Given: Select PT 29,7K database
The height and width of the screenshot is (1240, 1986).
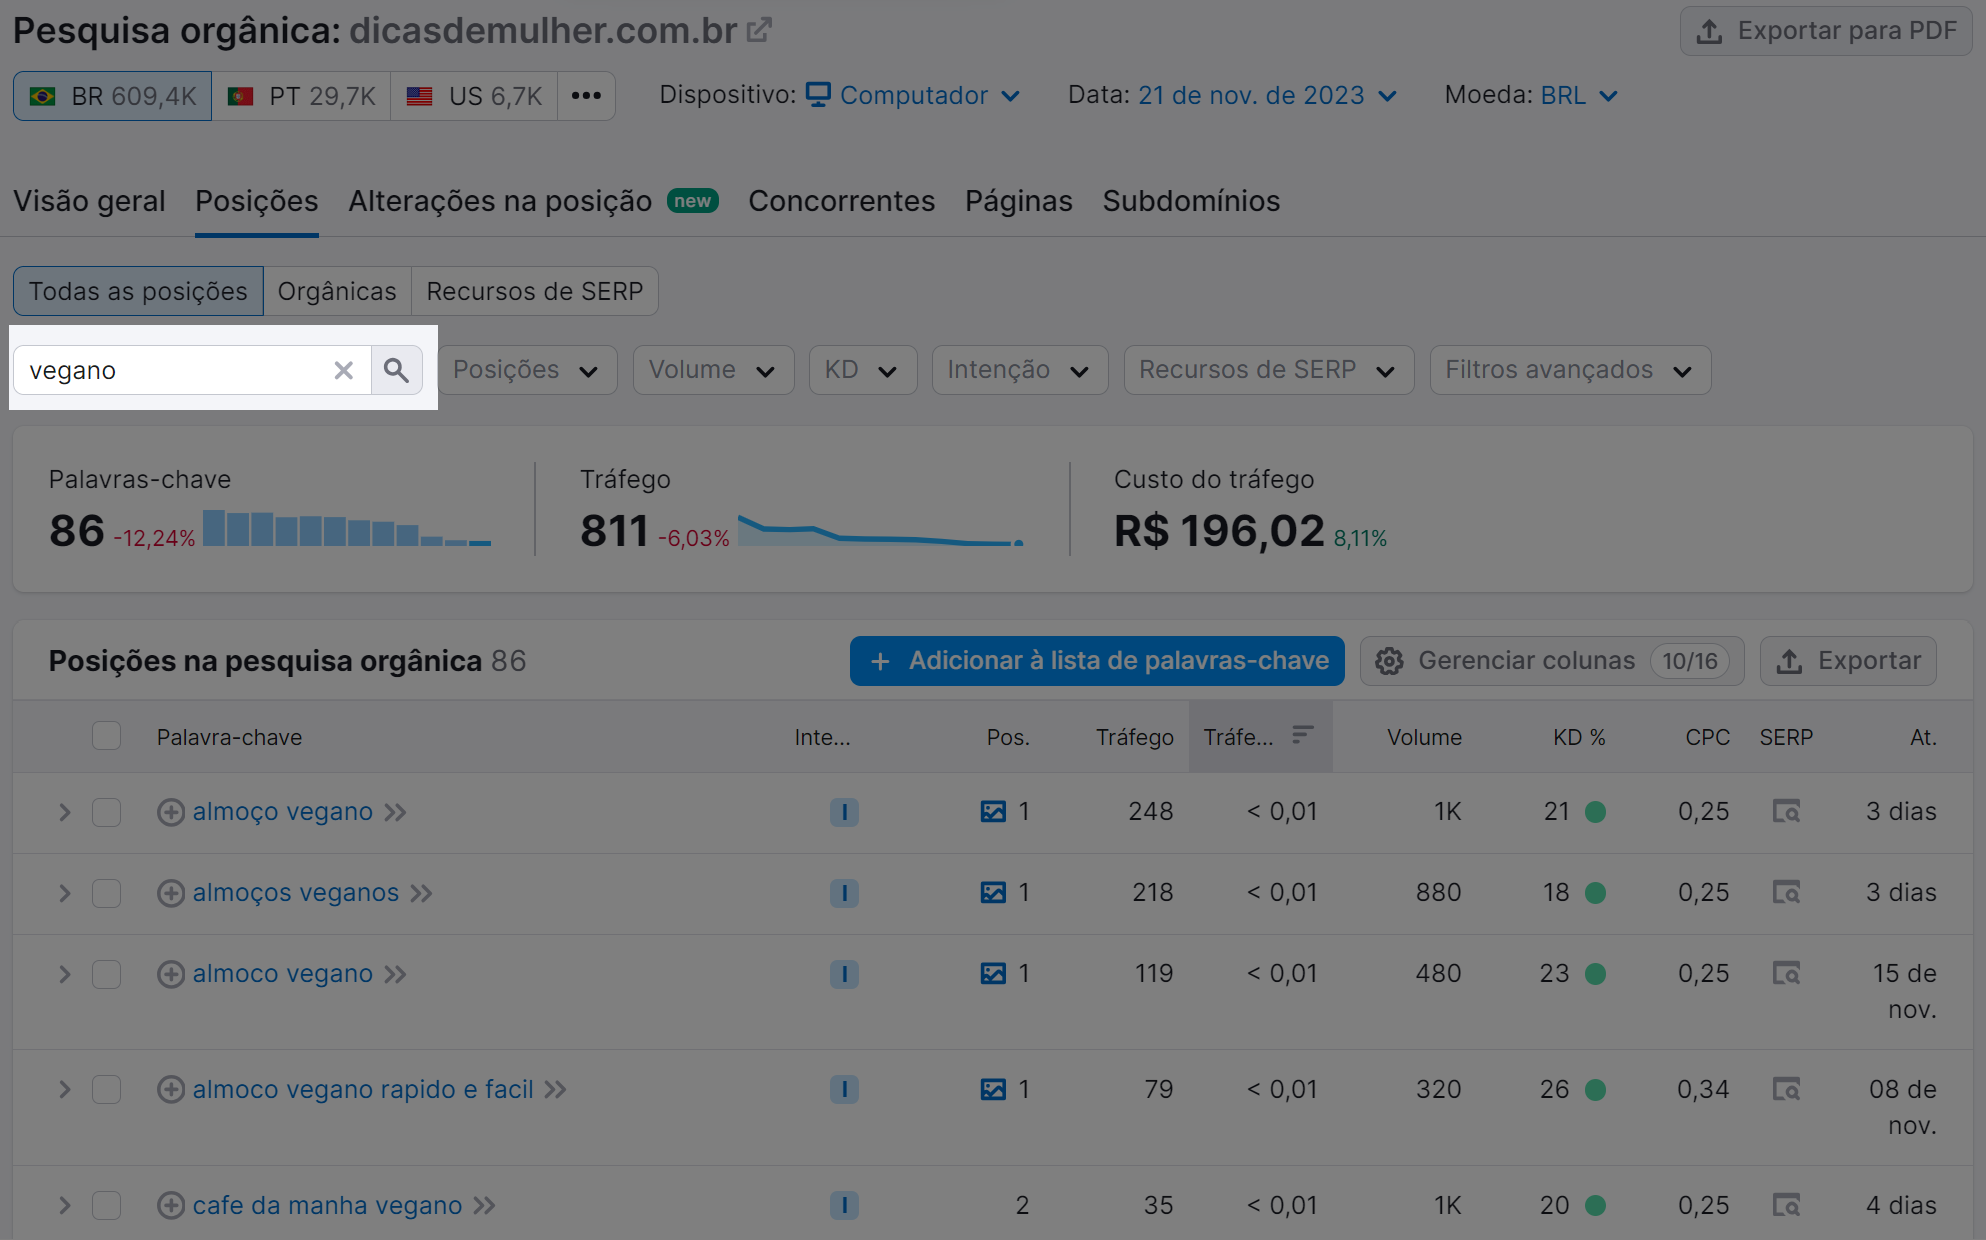Looking at the screenshot, I should (x=301, y=96).
